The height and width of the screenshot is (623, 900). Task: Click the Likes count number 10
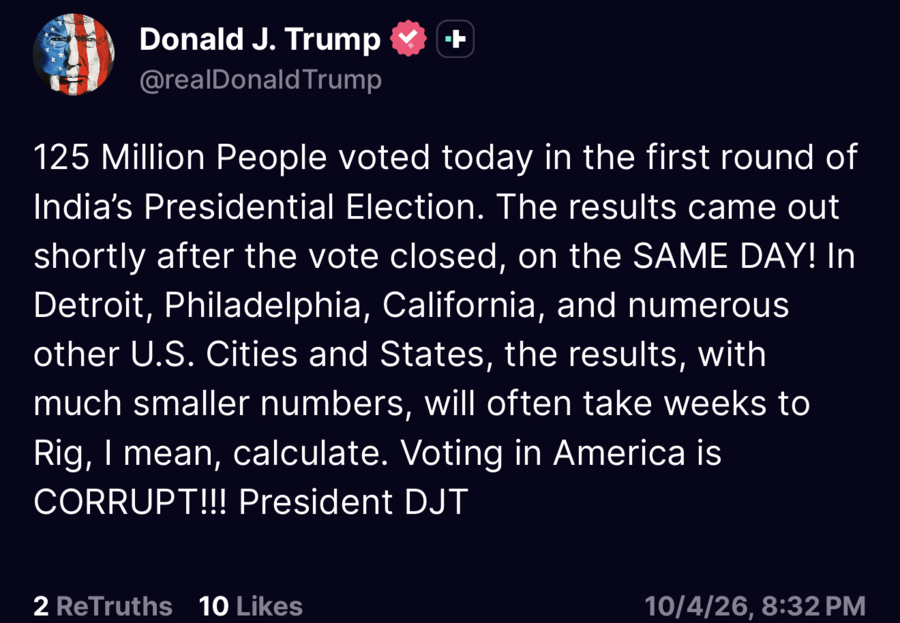pos(214,606)
